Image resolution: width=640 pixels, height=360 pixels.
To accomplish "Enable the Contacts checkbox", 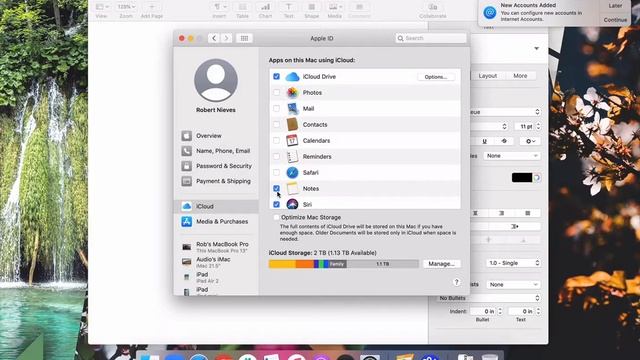I will tap(276, 124).
